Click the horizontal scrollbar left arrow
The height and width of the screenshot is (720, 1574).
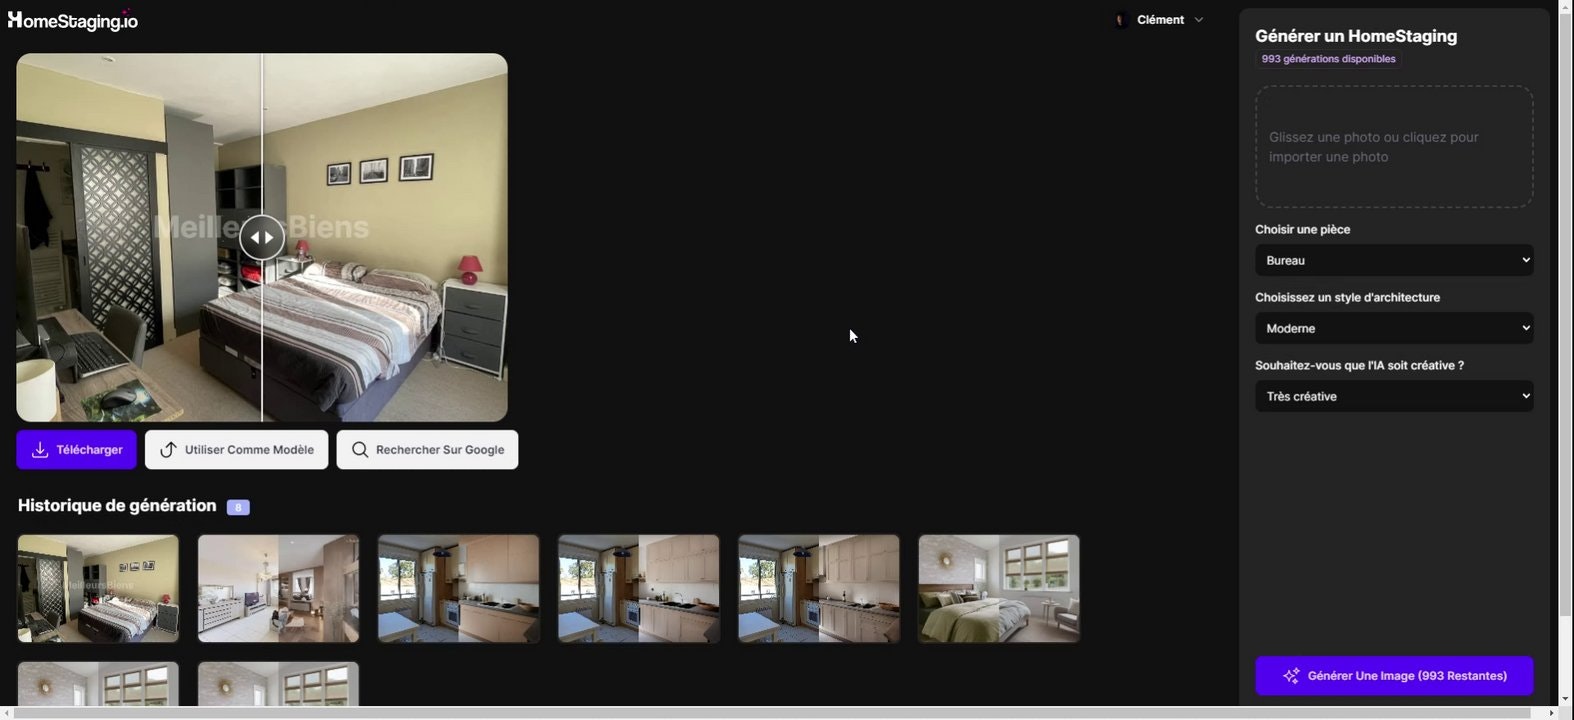point(7,713)
